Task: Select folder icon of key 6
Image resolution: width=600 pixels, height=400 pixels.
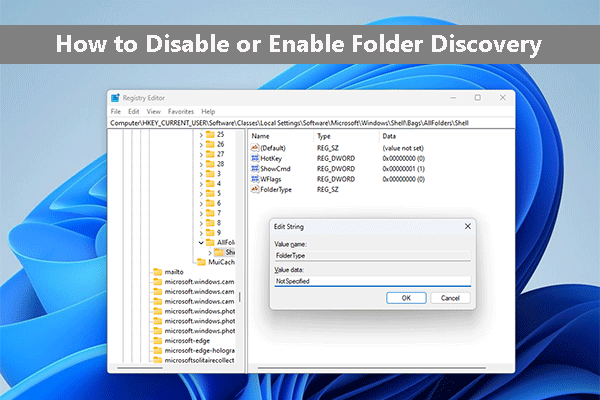Action: tap(210, 203)
